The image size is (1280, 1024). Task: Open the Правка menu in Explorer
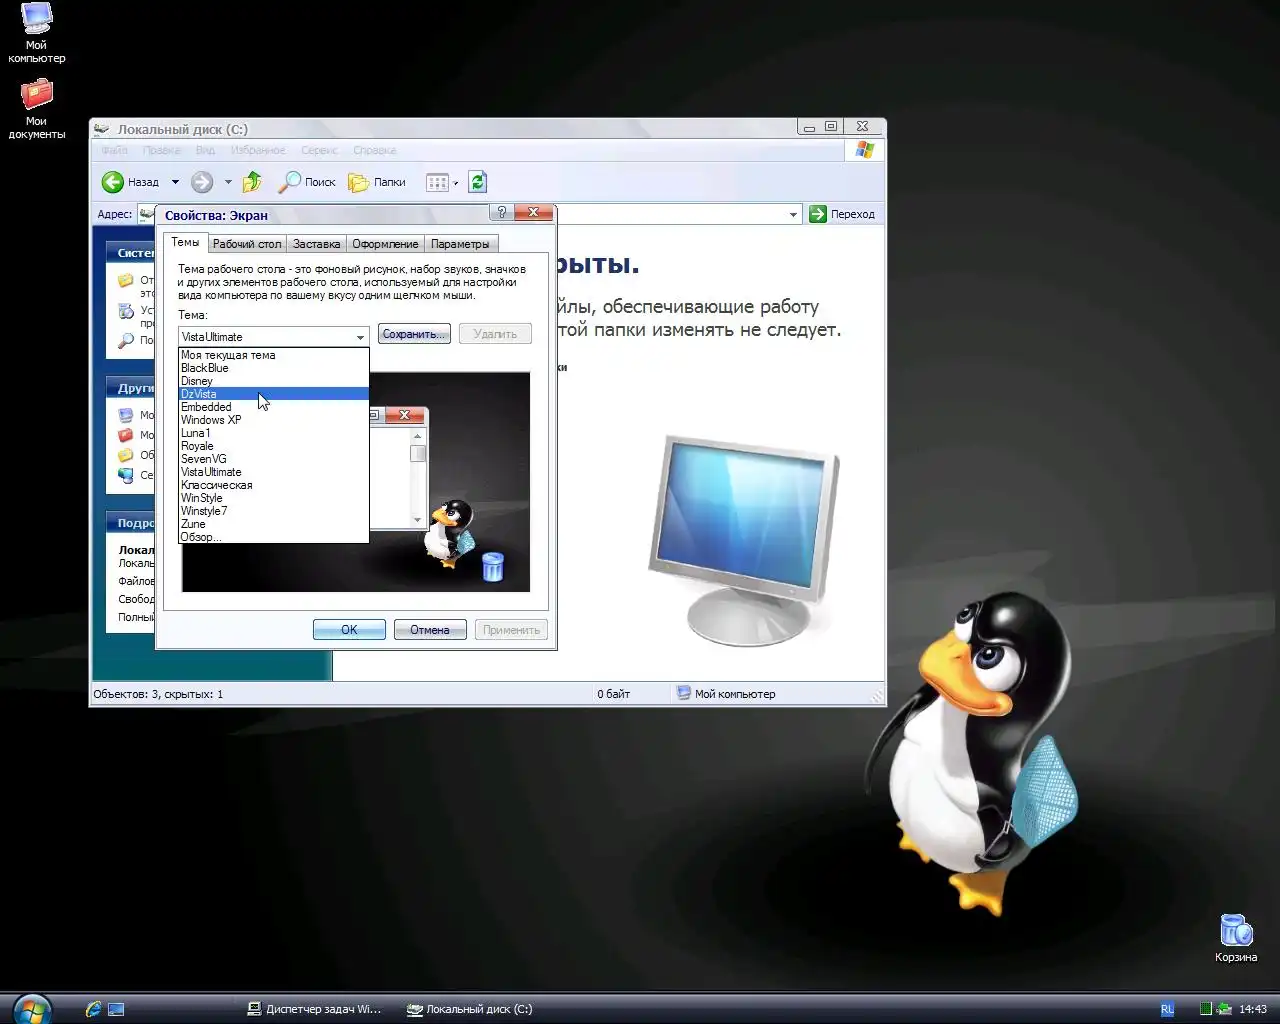(x=162, y=150)
